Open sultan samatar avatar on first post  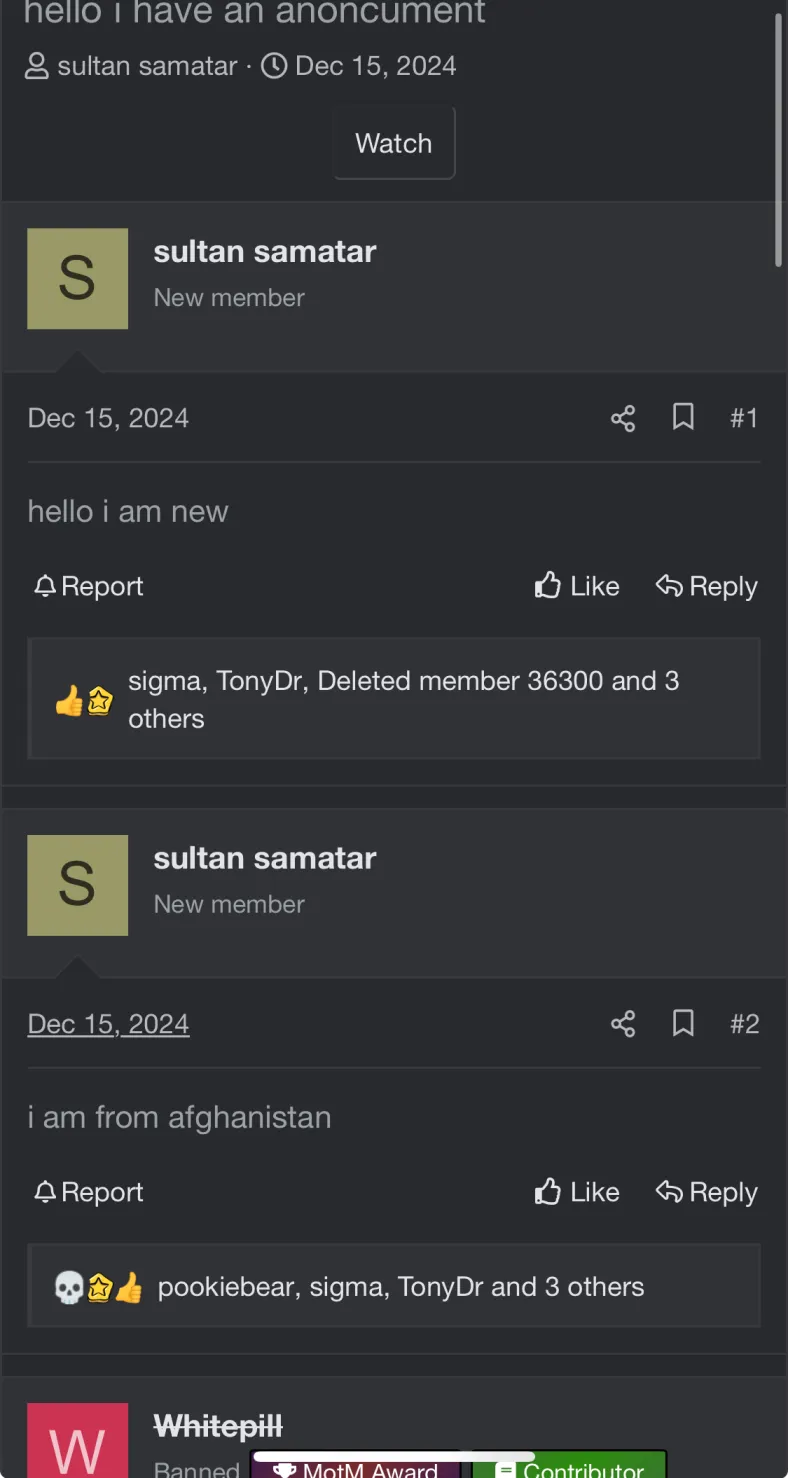77,278
